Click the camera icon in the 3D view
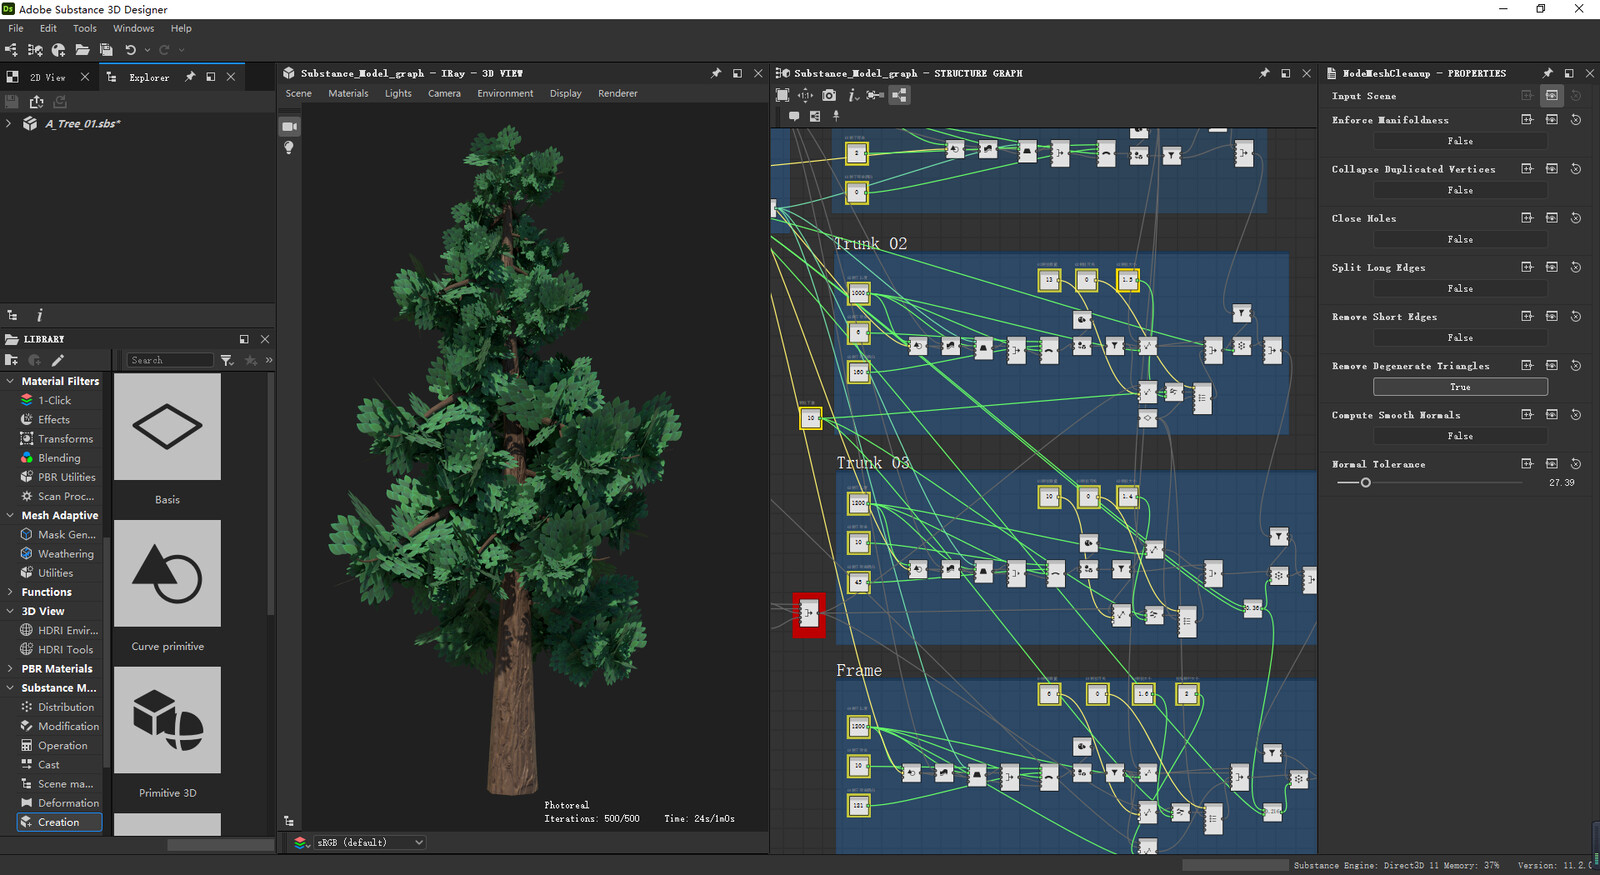1600x875 pixels. pyautogui.click(x=289, y=126)
